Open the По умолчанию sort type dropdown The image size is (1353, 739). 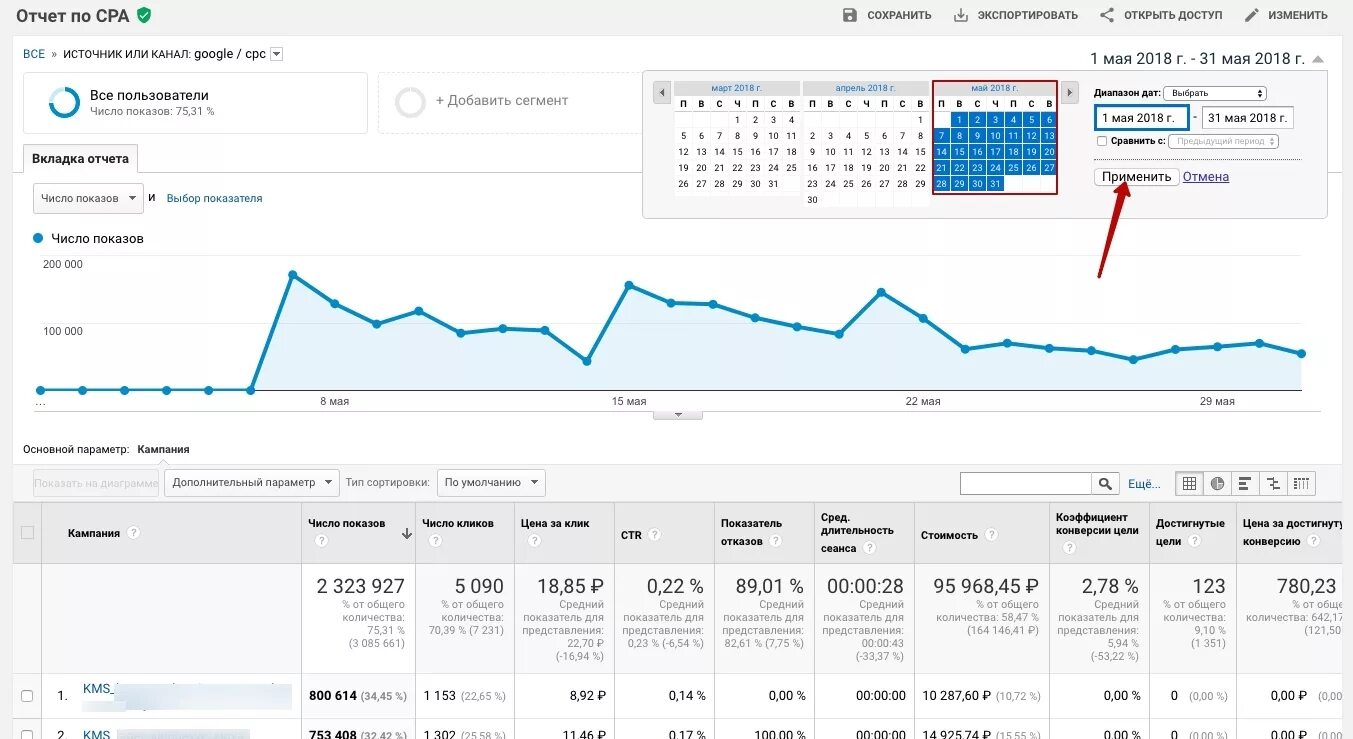tap(491, 482)
